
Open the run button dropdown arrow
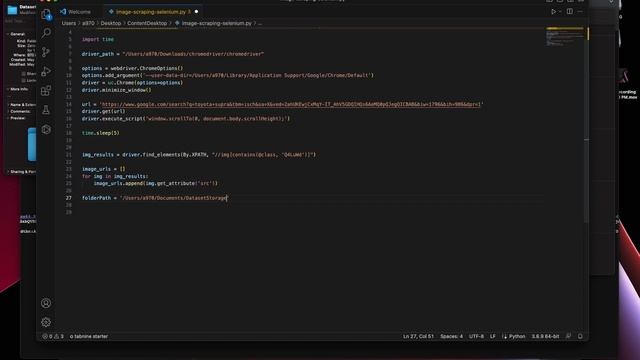tap(560, 12)
